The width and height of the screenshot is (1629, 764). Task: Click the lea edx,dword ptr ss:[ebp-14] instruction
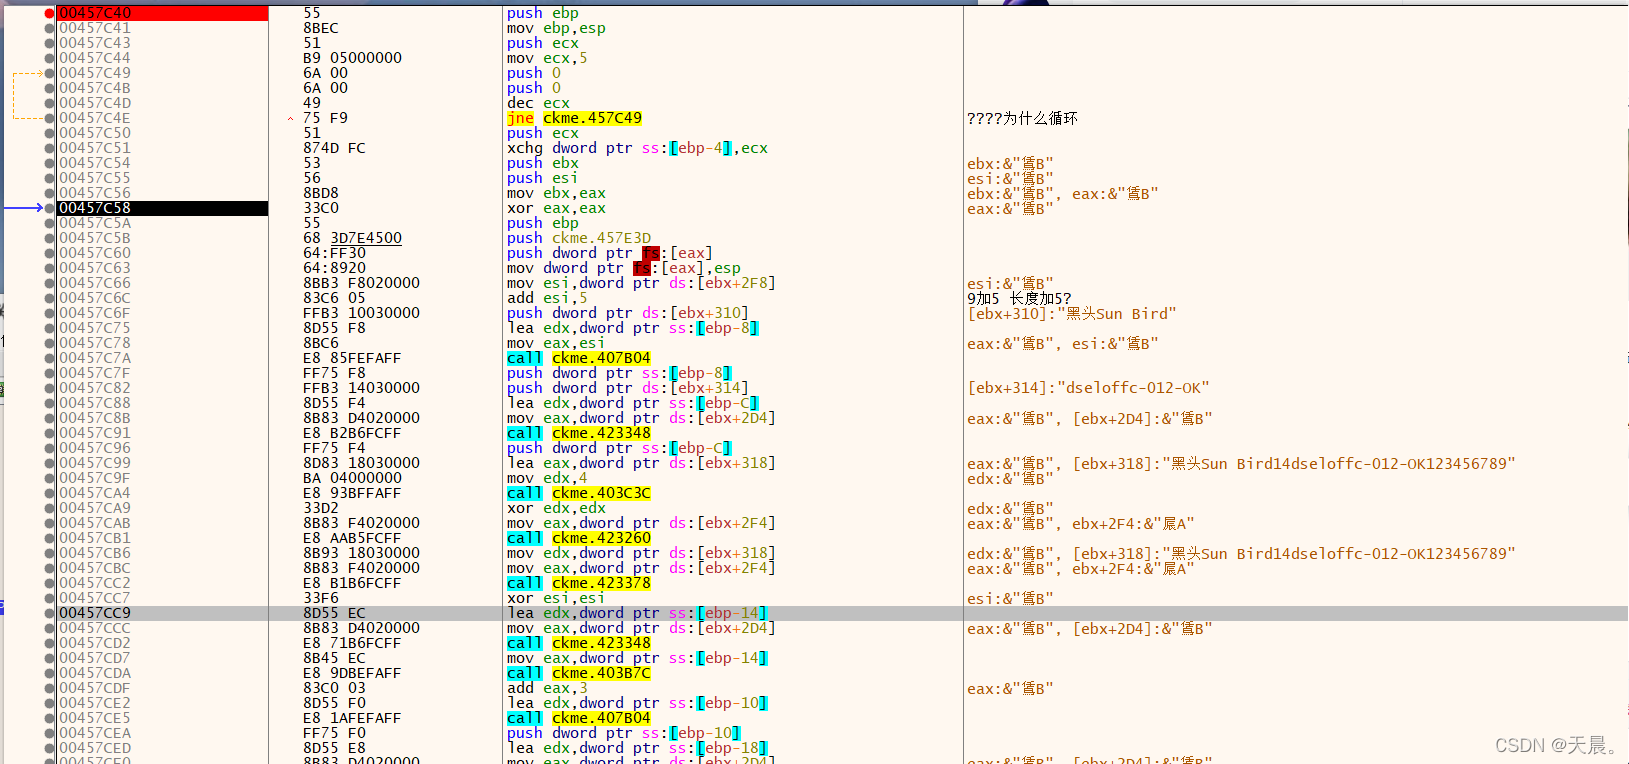637,613
